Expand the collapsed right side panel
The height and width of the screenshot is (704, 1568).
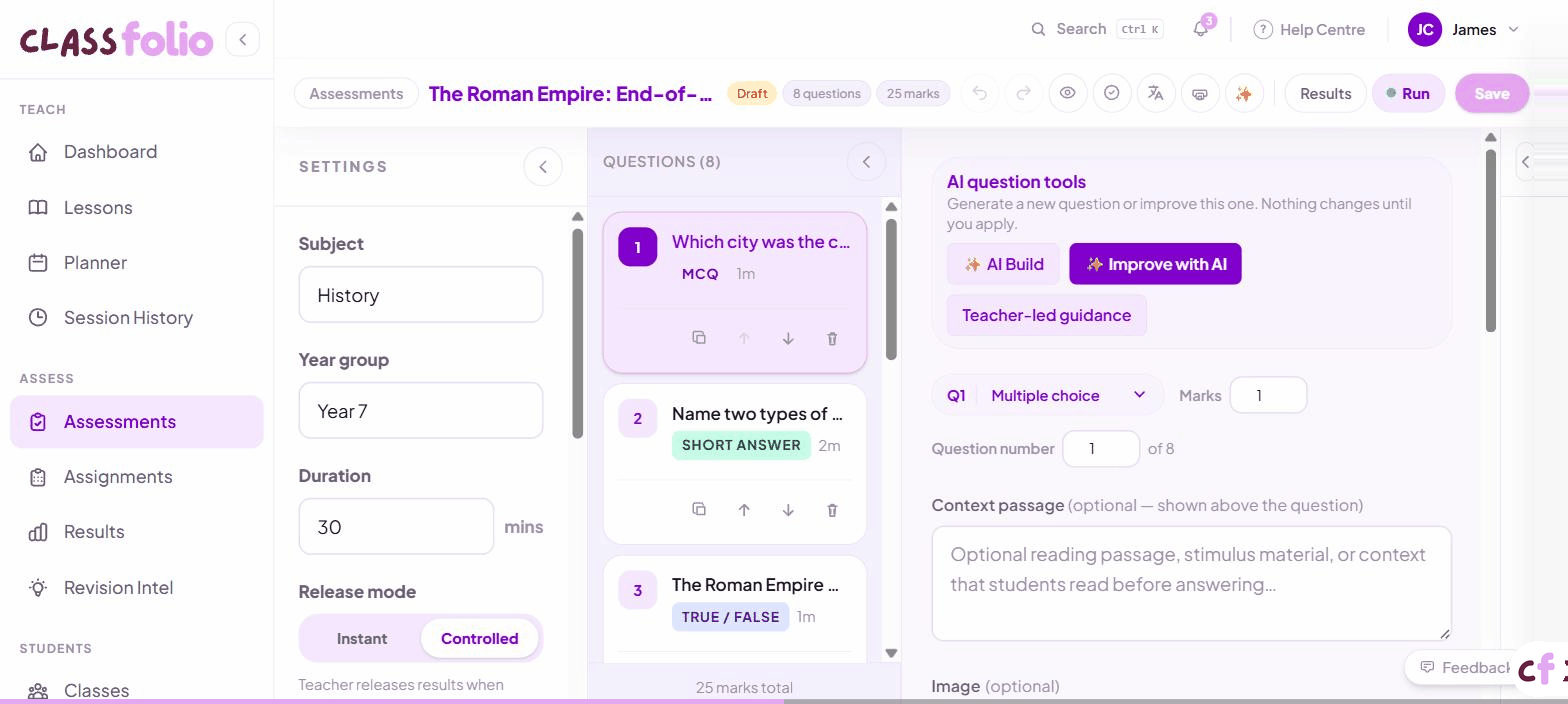tap(1525, 161)
